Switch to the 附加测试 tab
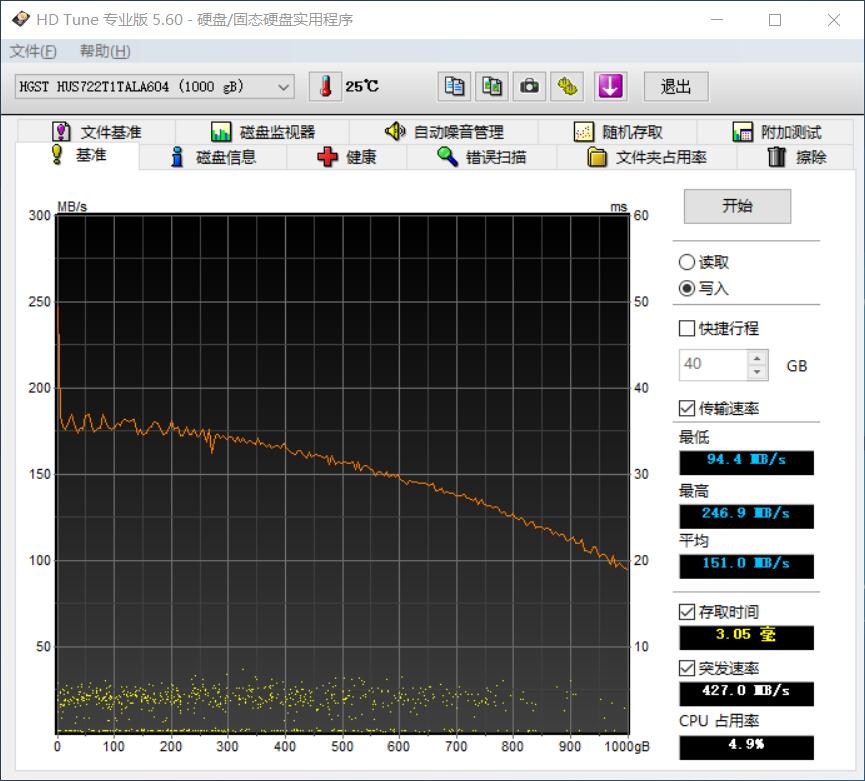This screenshot has height=781, width=865. [776, 132]
